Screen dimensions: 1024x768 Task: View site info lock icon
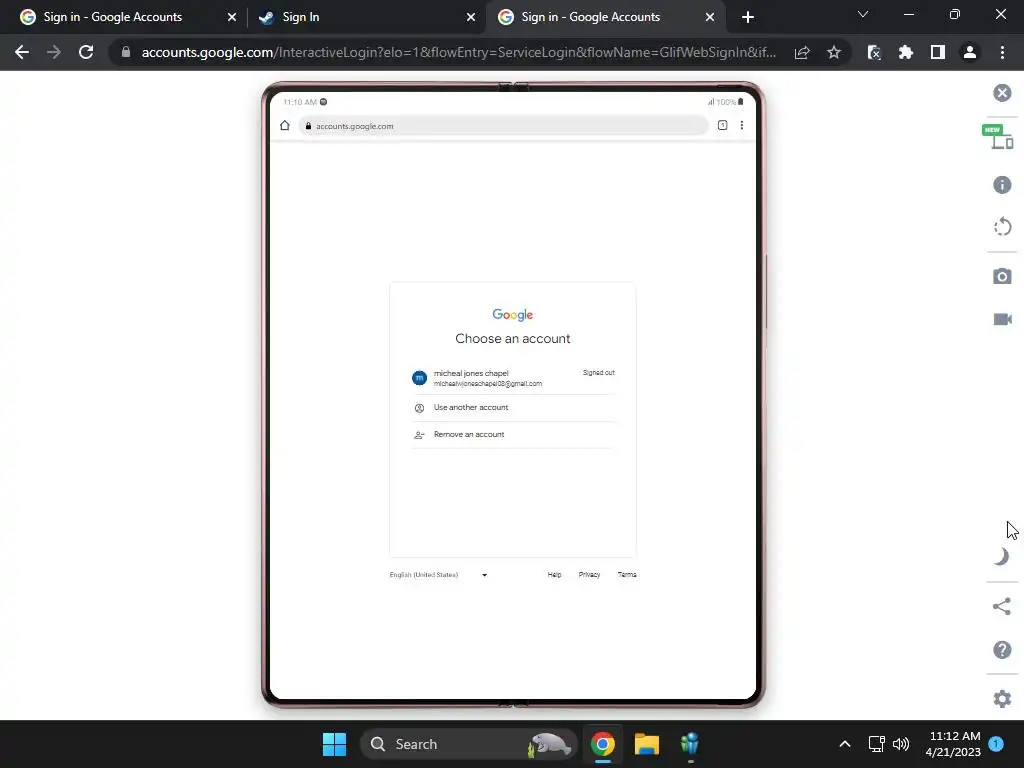[x=126, y=52]
